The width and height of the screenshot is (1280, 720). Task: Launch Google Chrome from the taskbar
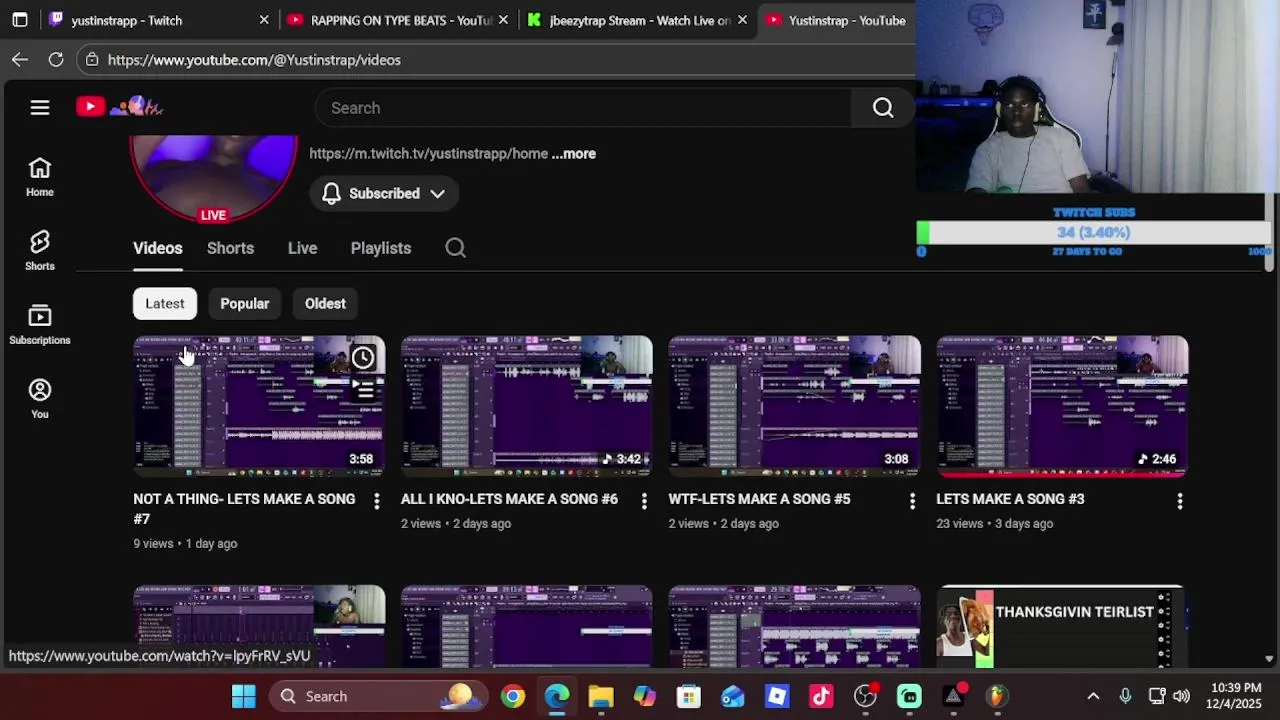pos(513,696)
